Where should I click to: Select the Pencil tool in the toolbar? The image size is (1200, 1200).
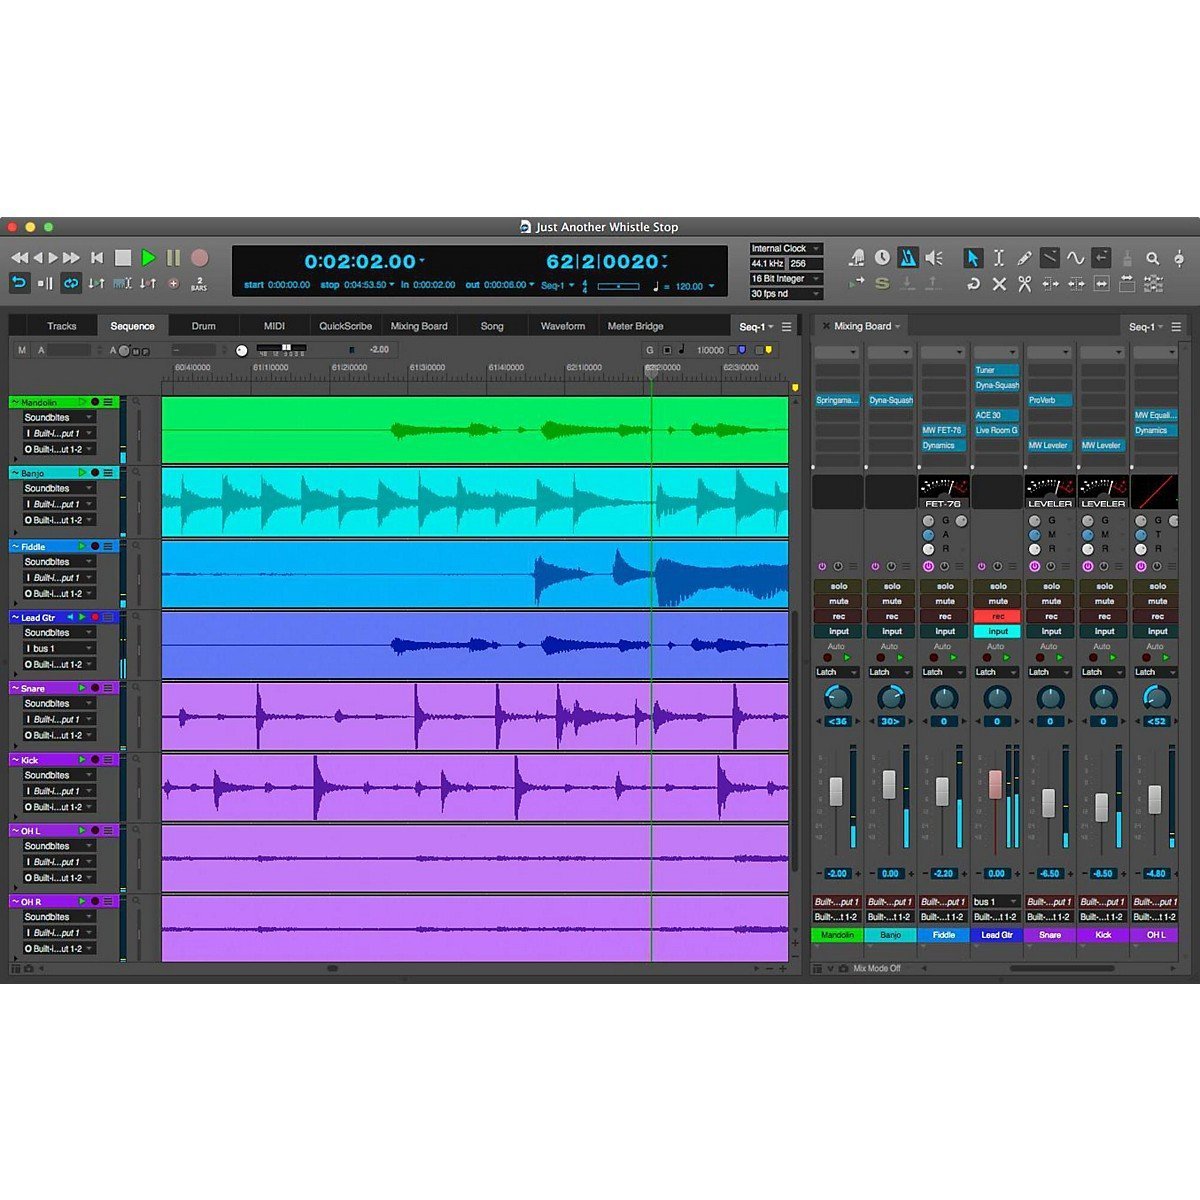tap(1024, 258)
